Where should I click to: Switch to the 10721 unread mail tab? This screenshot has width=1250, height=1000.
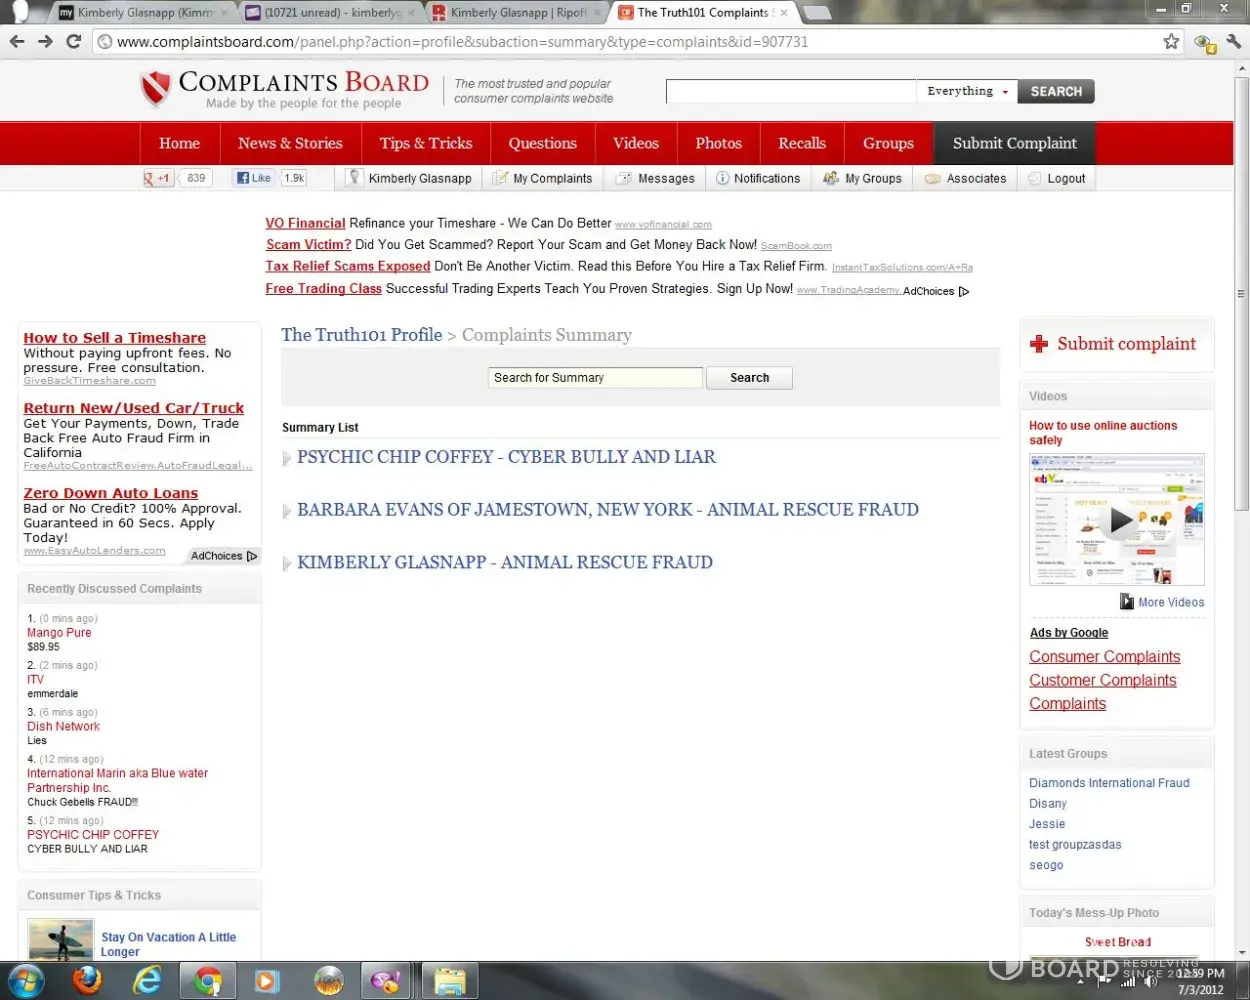tap(331, 13)
